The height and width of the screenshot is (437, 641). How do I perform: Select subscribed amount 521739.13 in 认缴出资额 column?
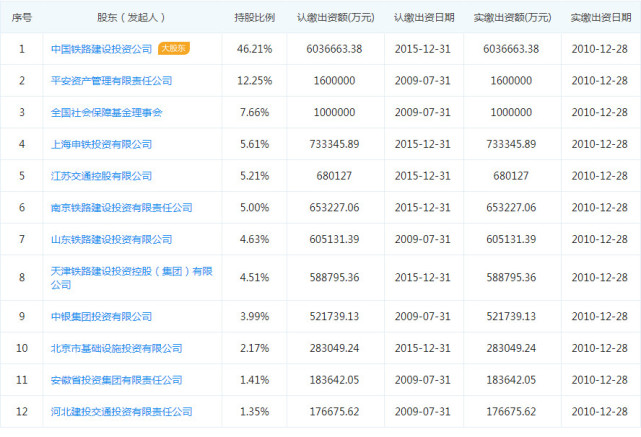(334, 316)
